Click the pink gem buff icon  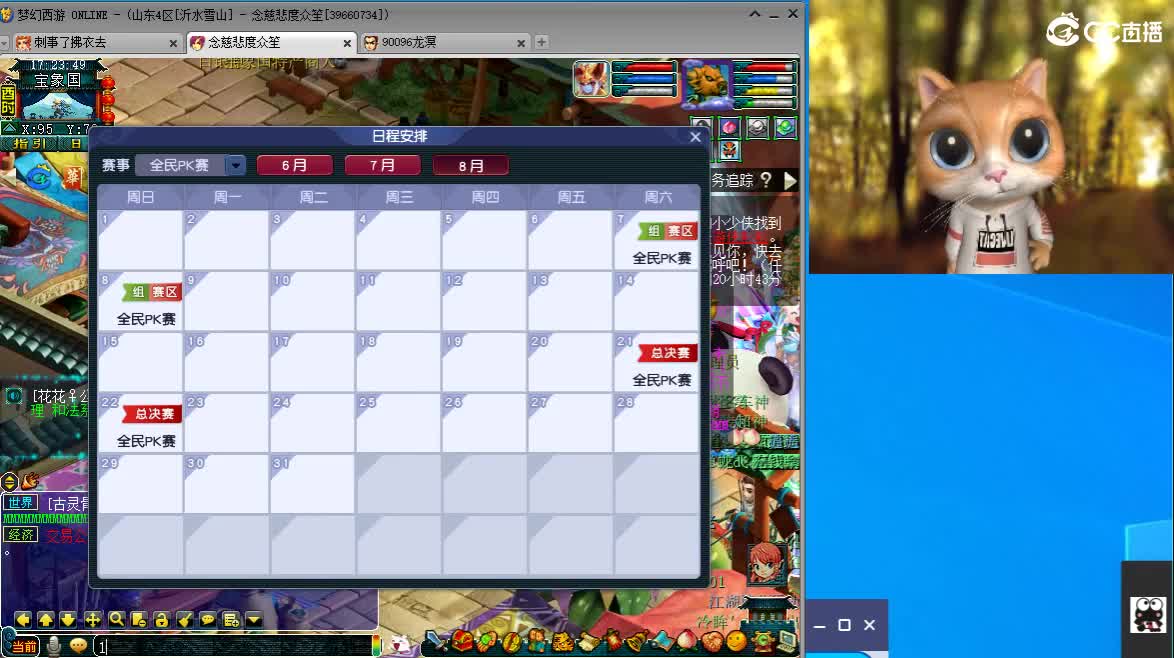pyautogui.click(x=729, y=127)
